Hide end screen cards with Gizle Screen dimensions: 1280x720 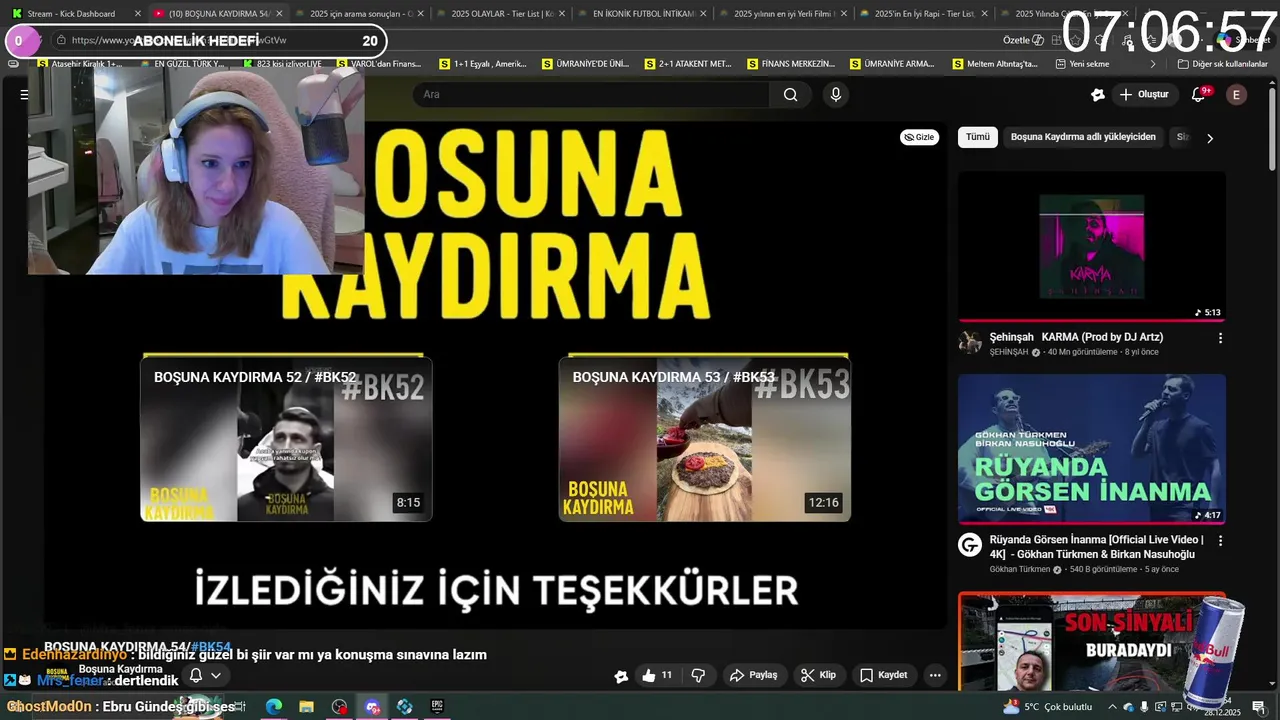pyautogui.click(x=919, y=137)
